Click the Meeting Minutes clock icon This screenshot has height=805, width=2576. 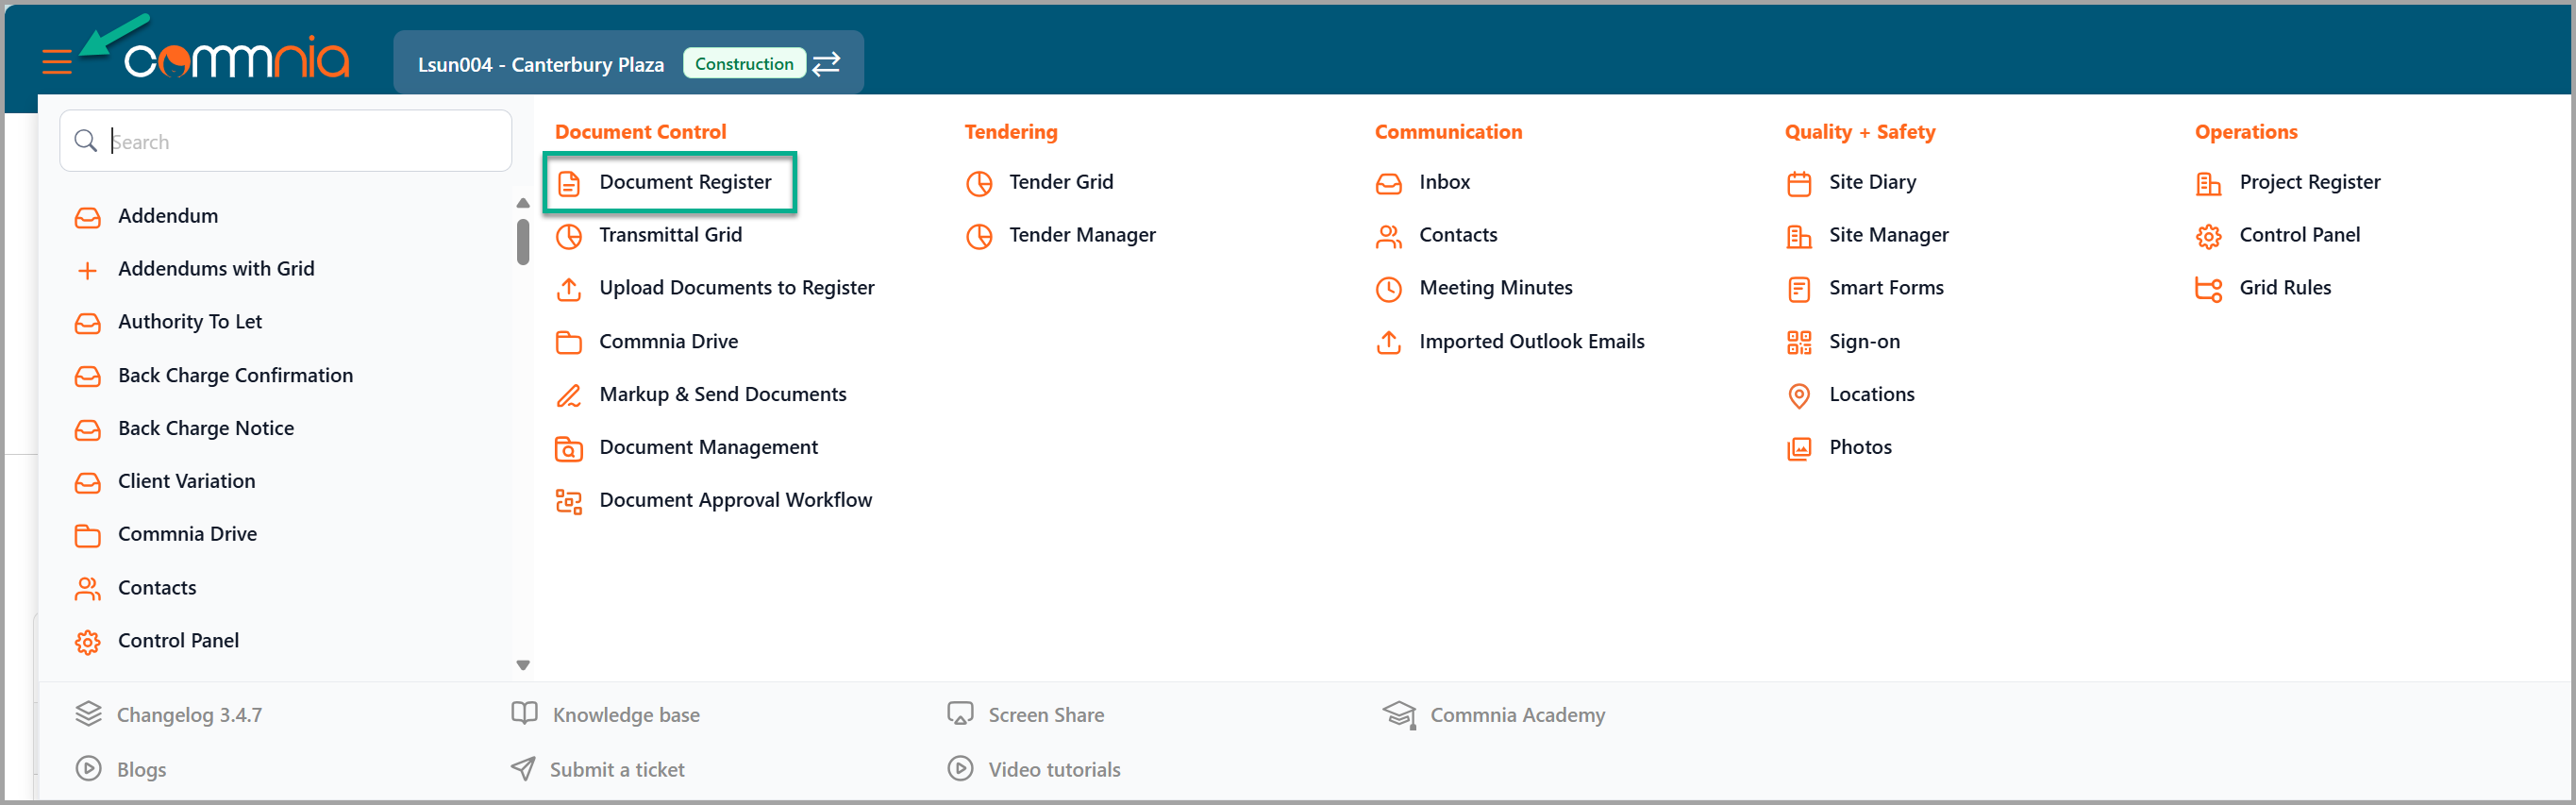[x=1389, y=290]
